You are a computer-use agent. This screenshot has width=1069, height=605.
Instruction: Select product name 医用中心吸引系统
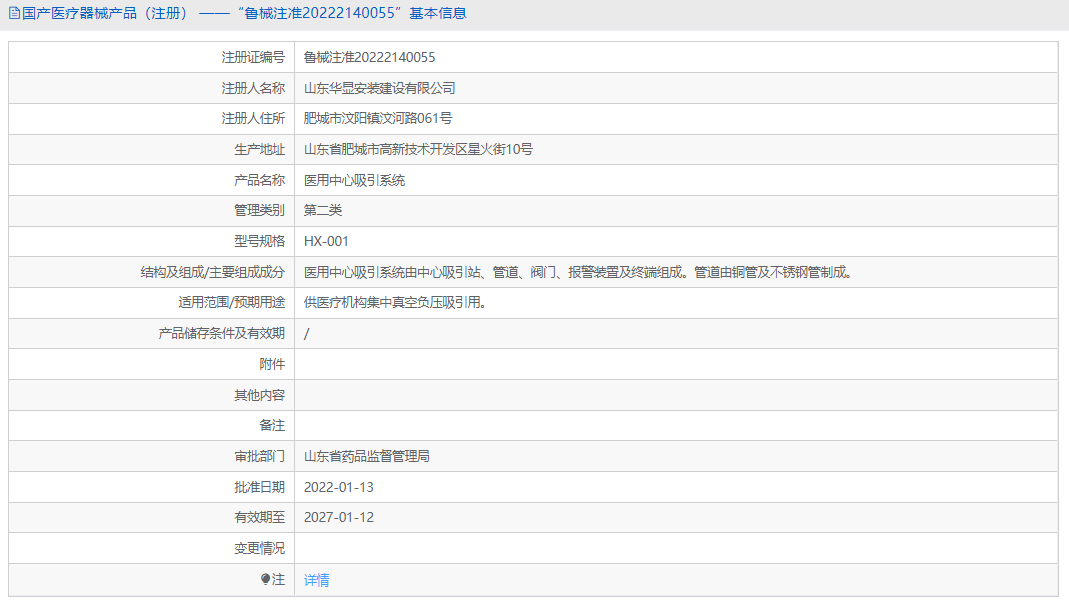[354, 180]
